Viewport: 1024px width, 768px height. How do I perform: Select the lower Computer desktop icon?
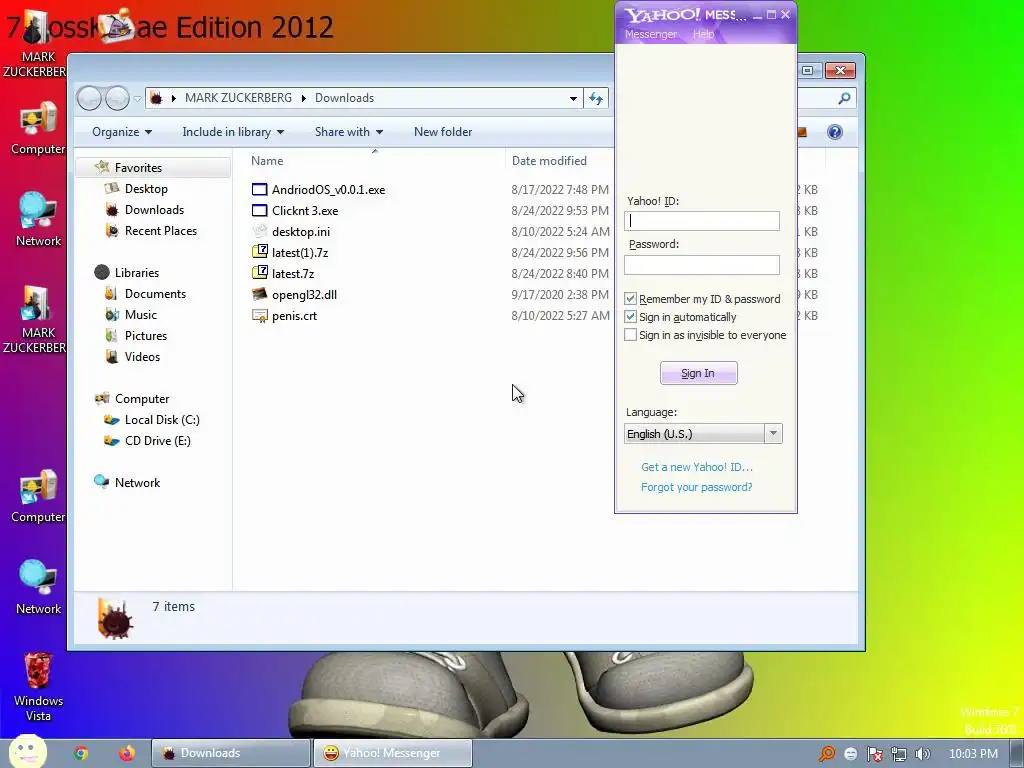coord(38,487)
